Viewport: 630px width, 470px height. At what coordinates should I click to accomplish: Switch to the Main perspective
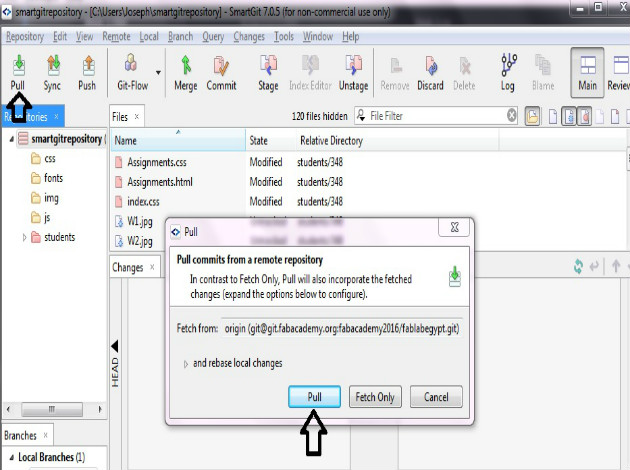(x=587, y=73)
